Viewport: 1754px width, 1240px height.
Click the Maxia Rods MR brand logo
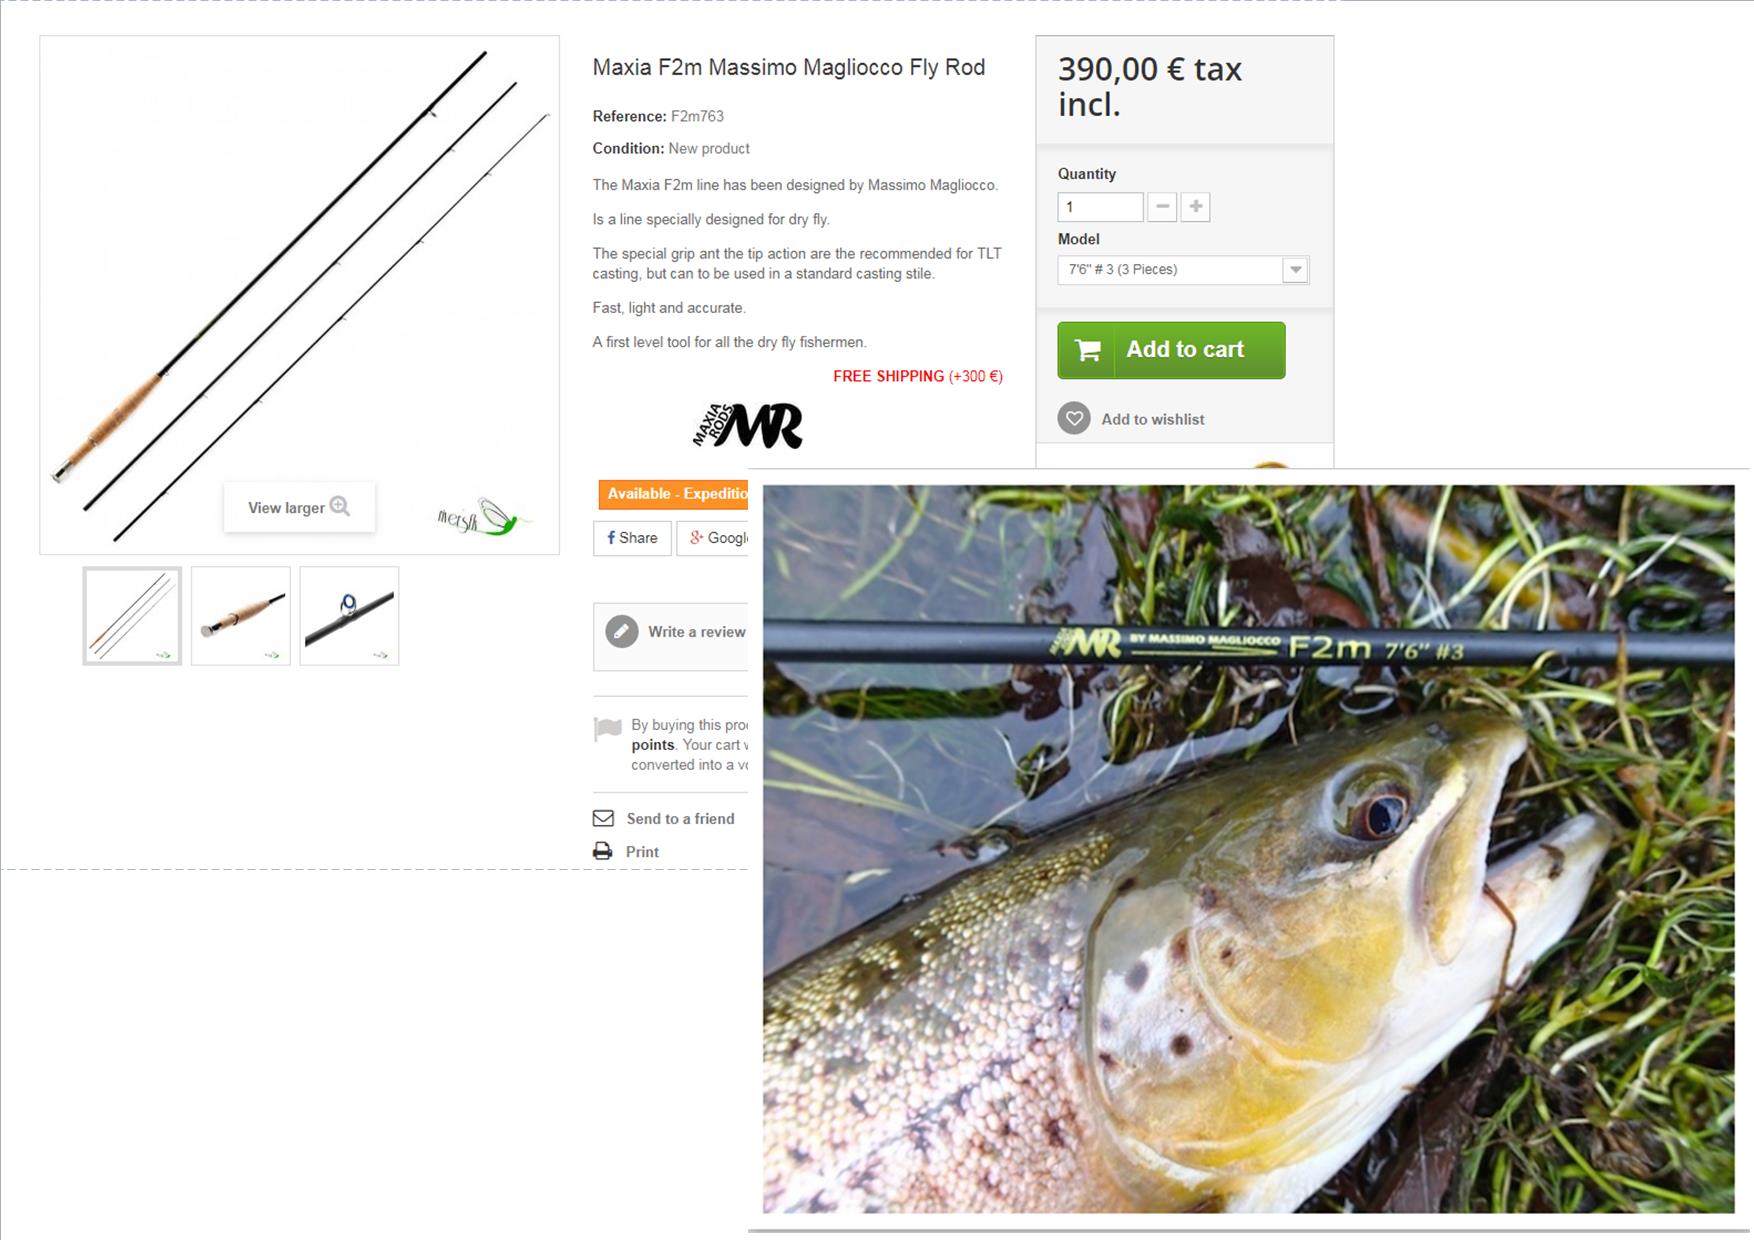pyautogui.click(x=747, y=426)
